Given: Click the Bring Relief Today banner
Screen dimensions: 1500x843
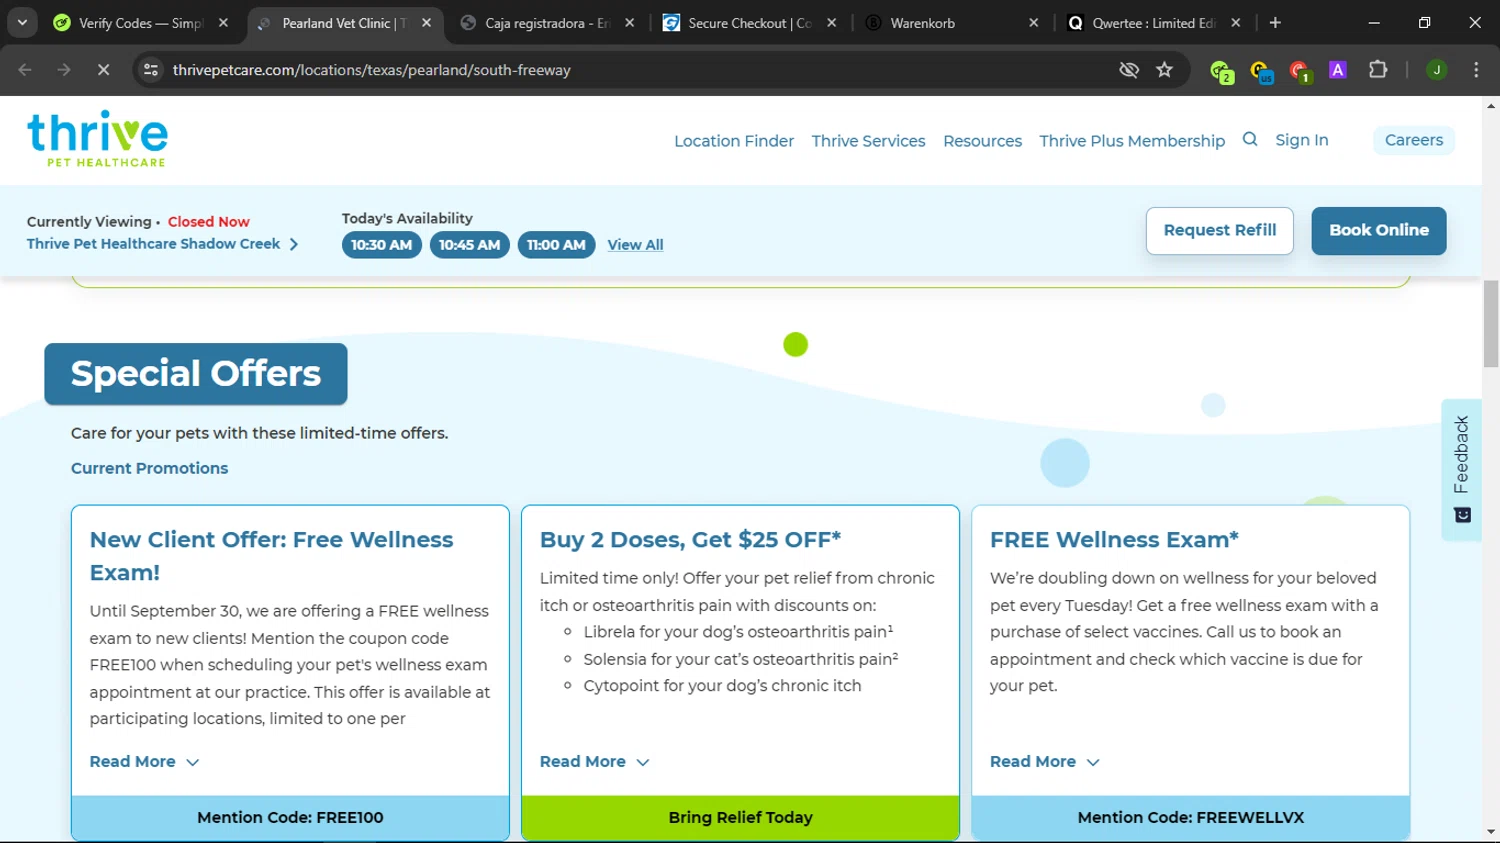Looking at the screenshot, I should click(740, 817).
